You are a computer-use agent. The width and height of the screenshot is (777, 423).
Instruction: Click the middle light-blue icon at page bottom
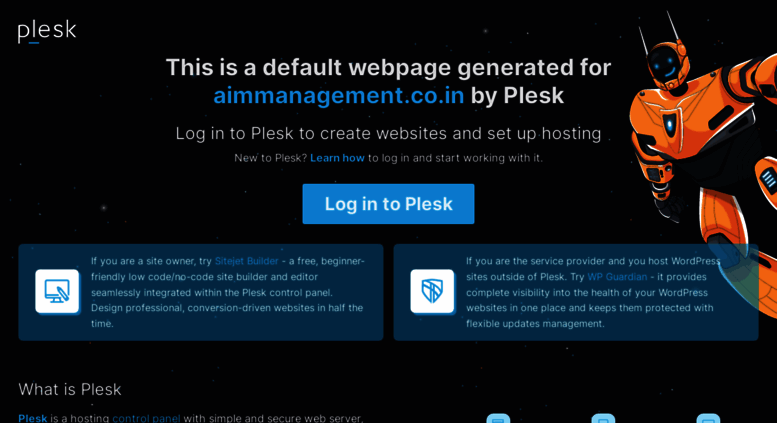[x=603, y=419]
